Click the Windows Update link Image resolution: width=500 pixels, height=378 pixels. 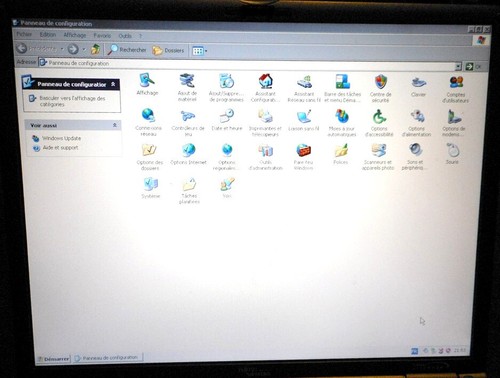tap(61, 138)
